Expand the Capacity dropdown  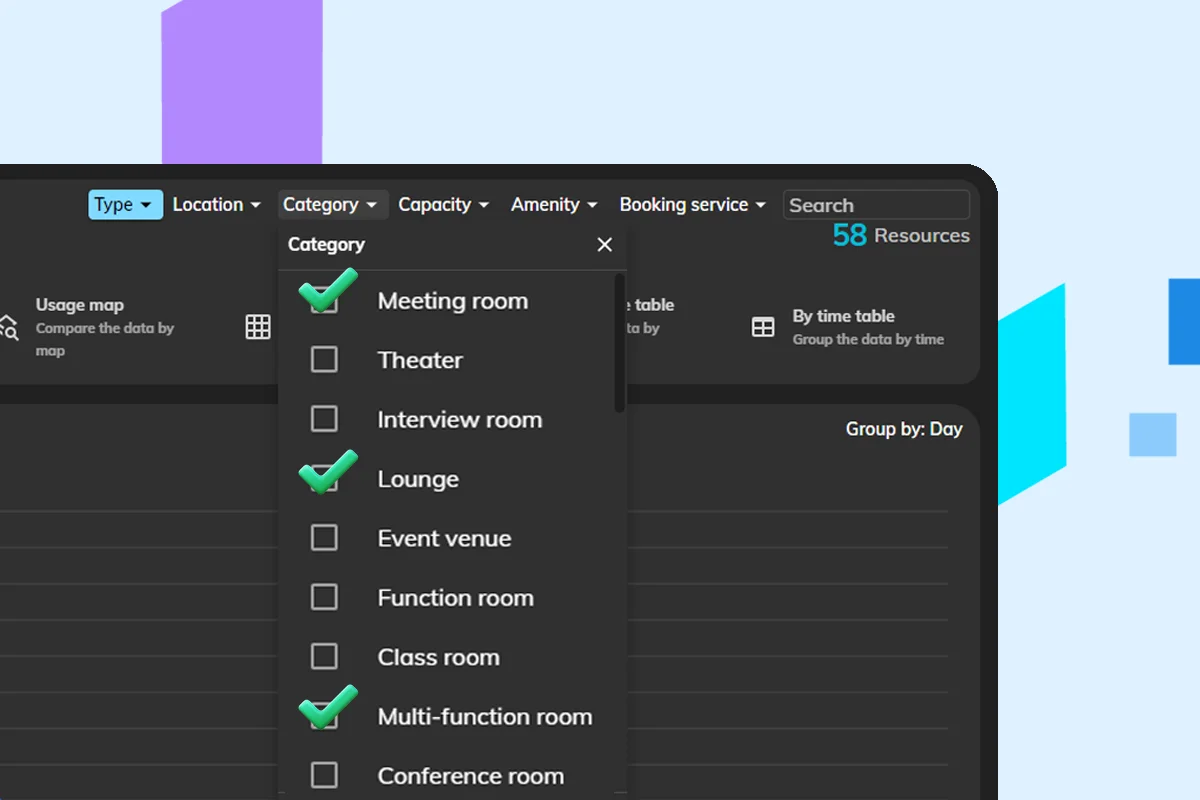pyautogui.click(x=443, y=204)
